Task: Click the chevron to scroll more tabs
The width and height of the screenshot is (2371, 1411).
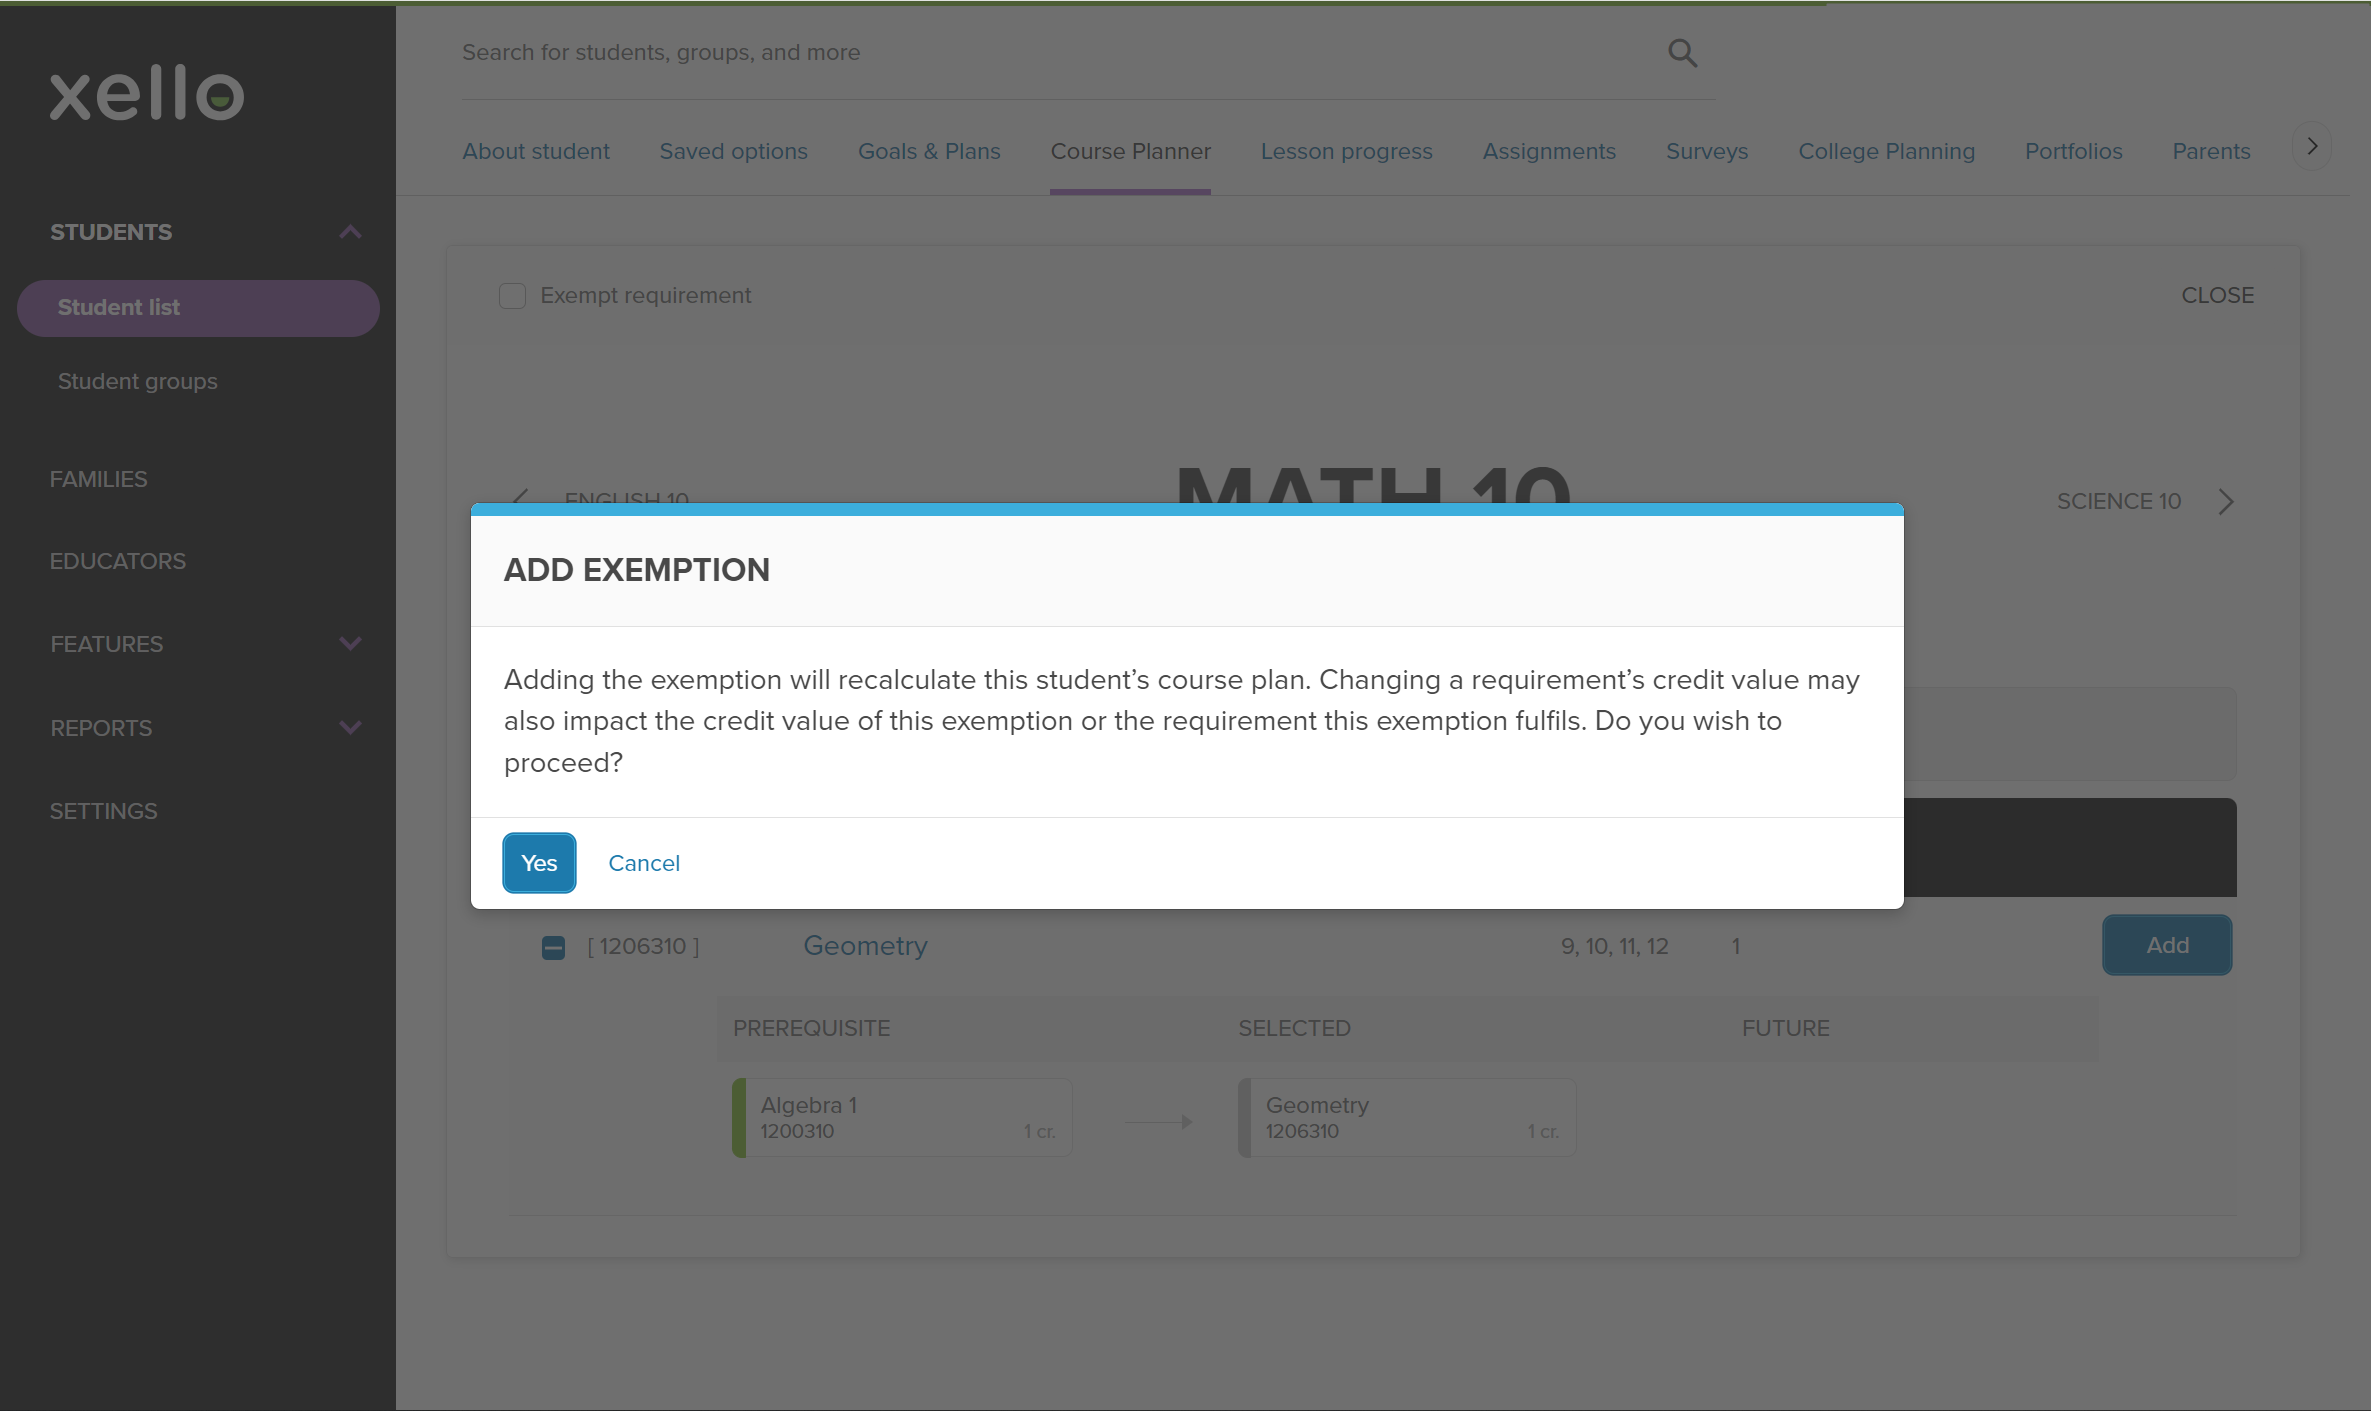Action: click(2312, 146)
